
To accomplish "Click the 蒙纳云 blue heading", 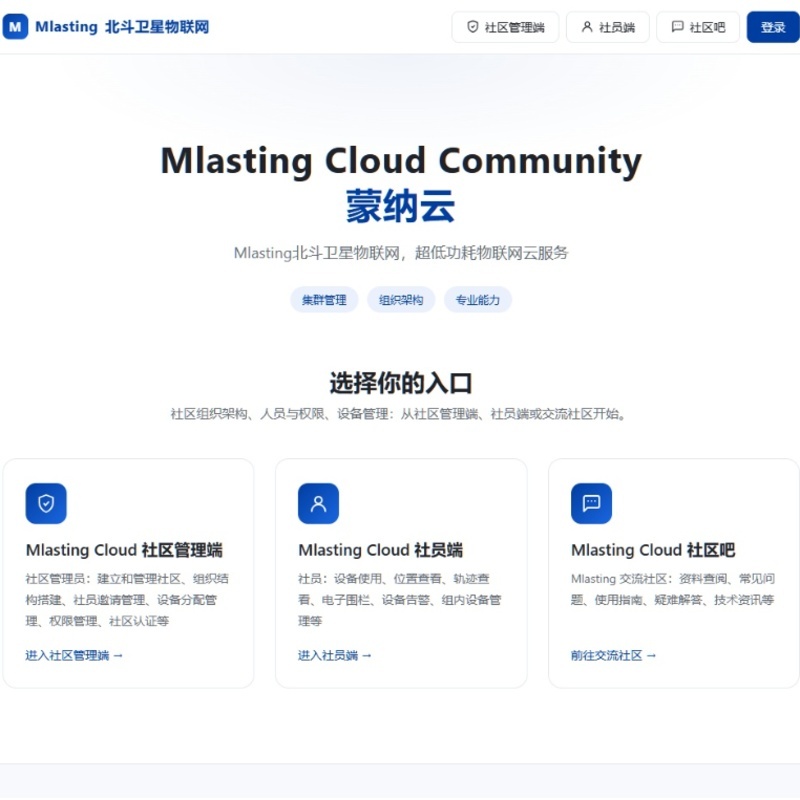I will click(401, 206).
